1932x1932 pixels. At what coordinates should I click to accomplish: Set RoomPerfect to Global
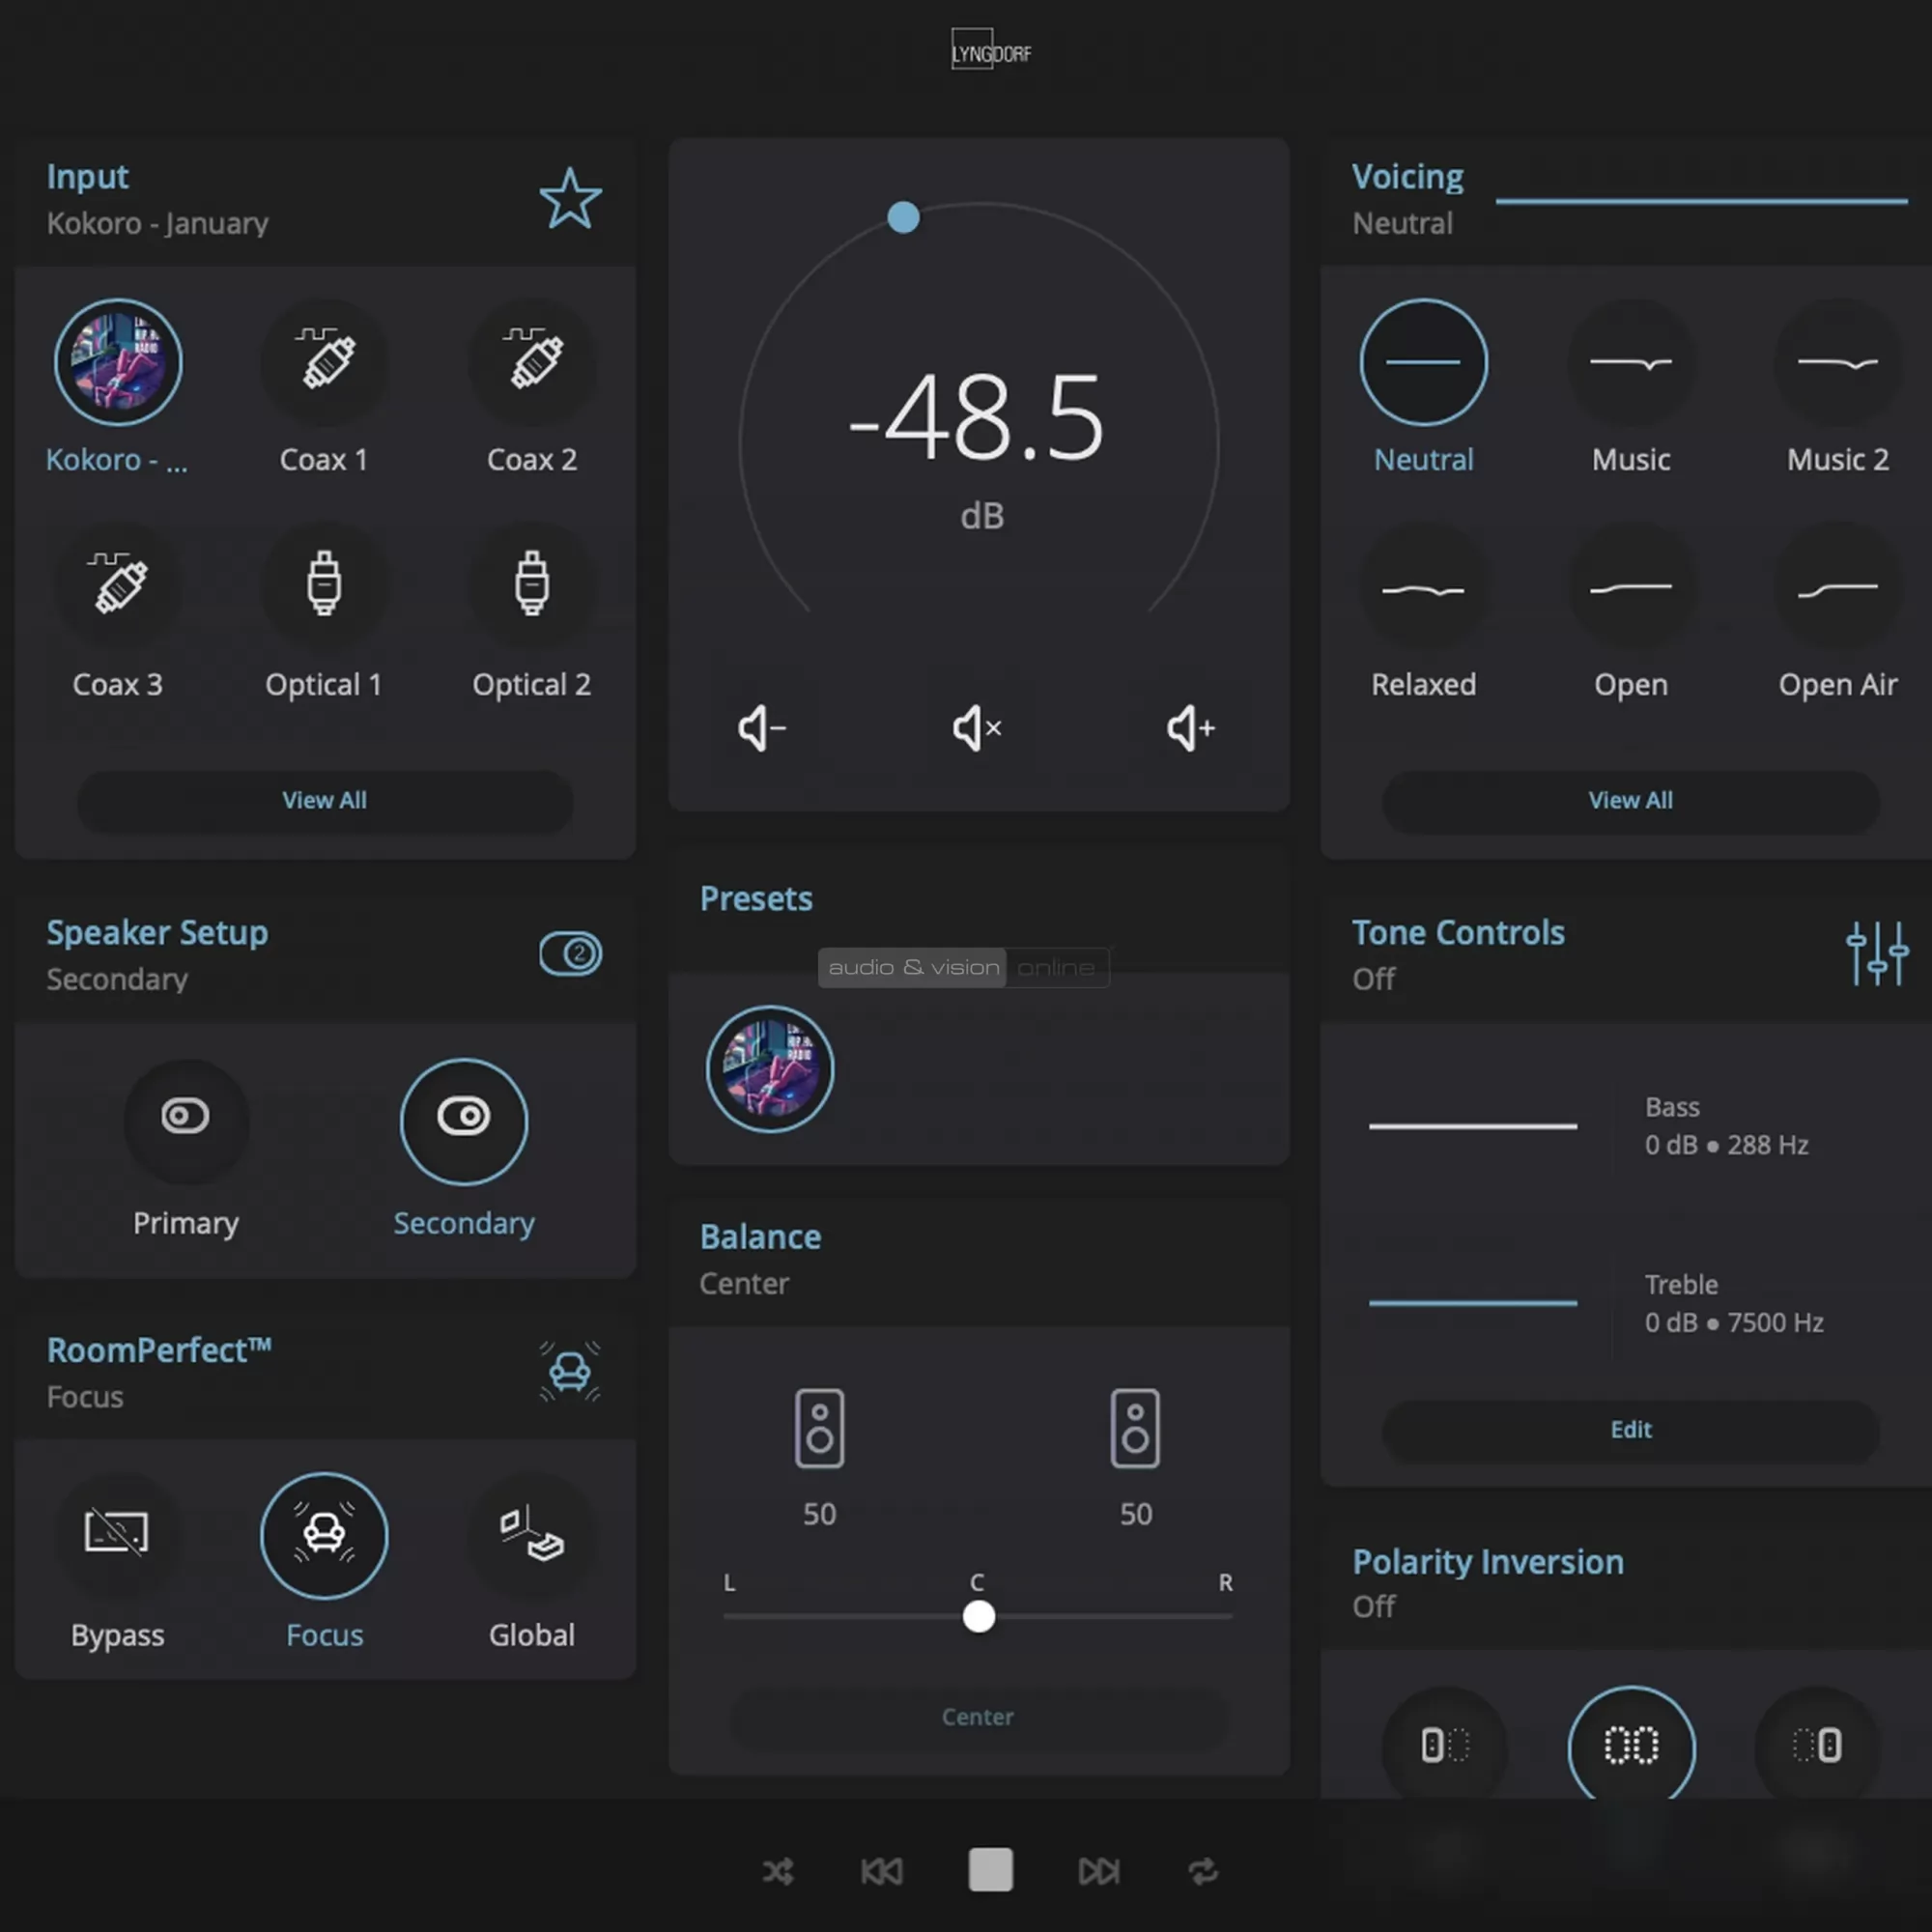(531, 1534)
